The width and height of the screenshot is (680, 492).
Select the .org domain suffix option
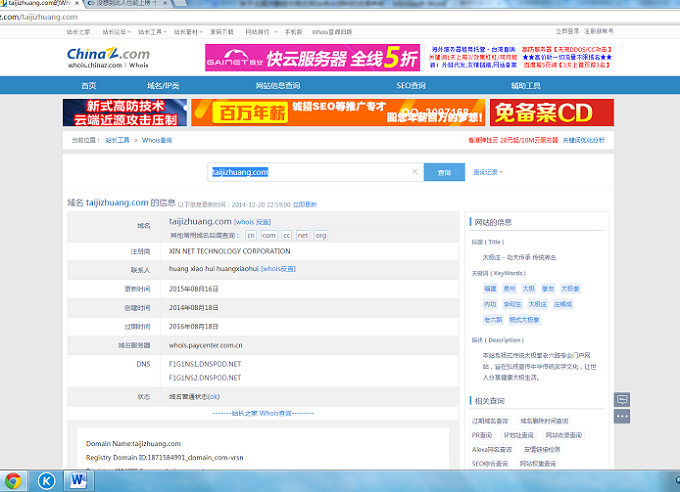click(x=320, y=235)
